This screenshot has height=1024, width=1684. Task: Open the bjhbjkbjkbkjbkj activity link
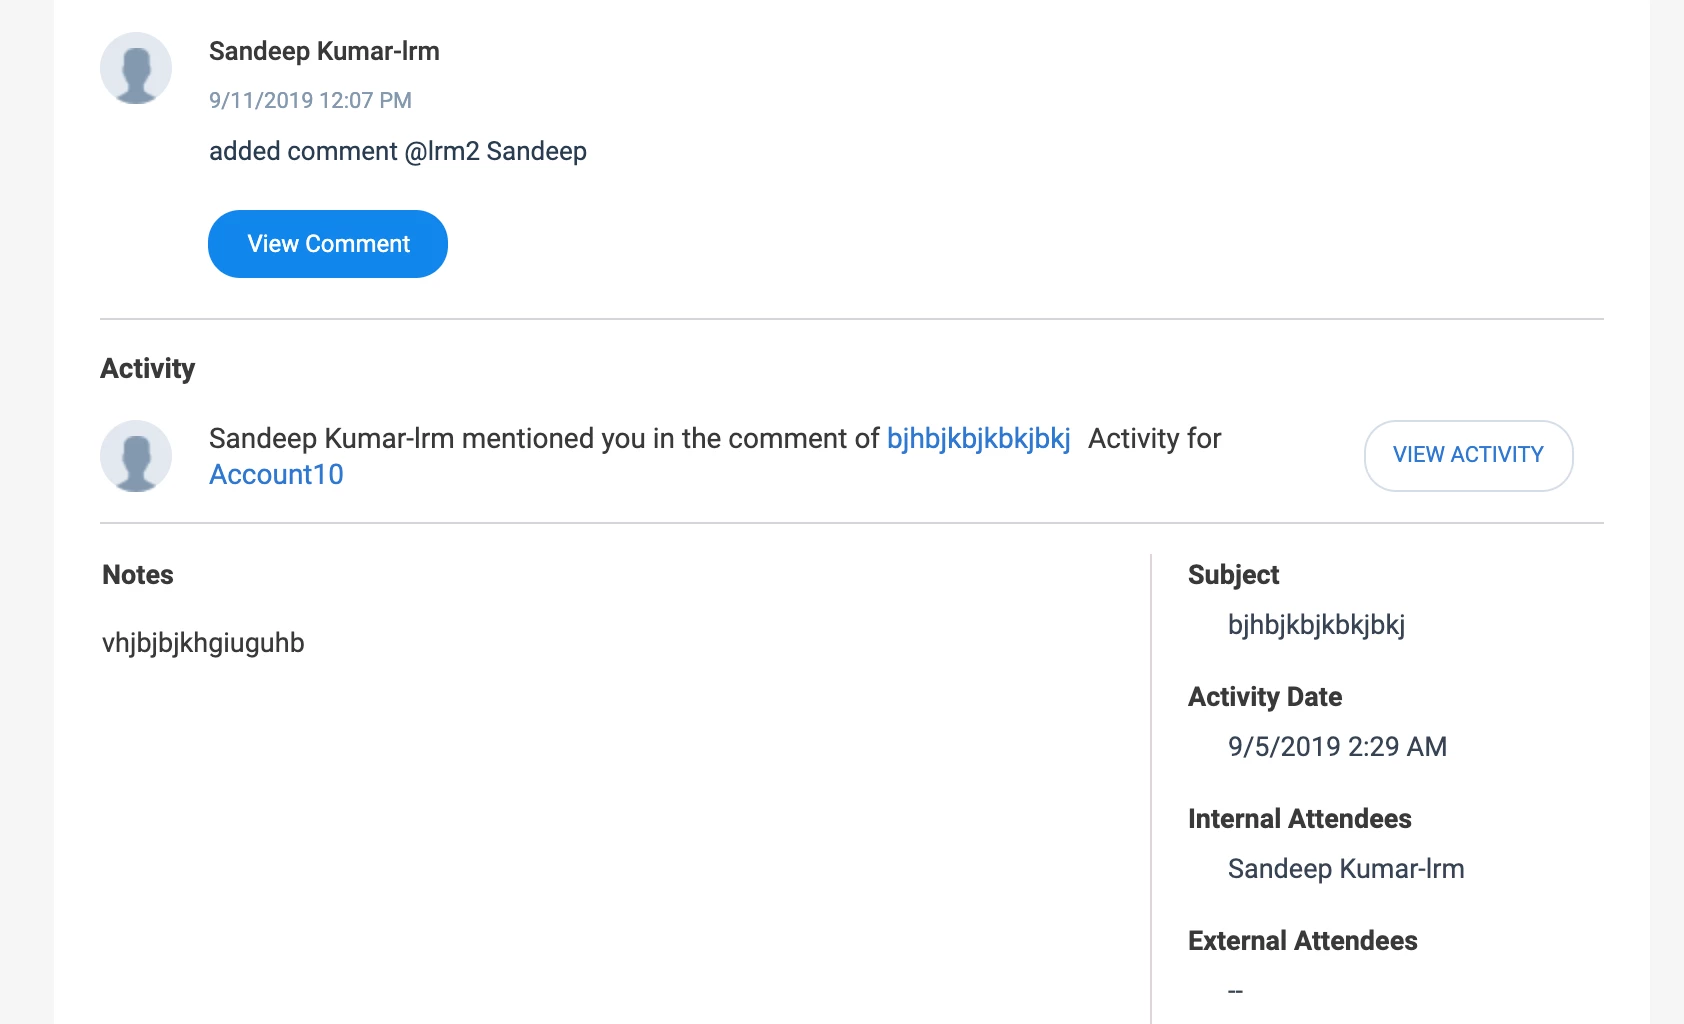pyautogui.click(x=978, y=439)
